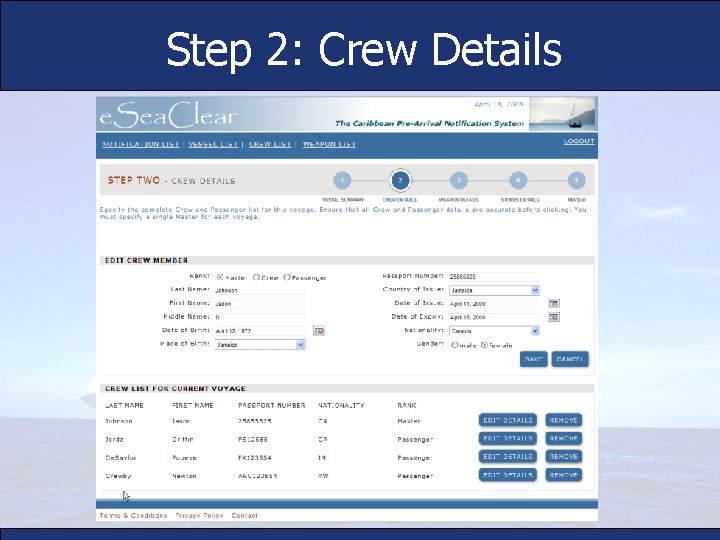Open the Crew List menu
This screenshot has width=720, height=540.
(x=270, y=144)
